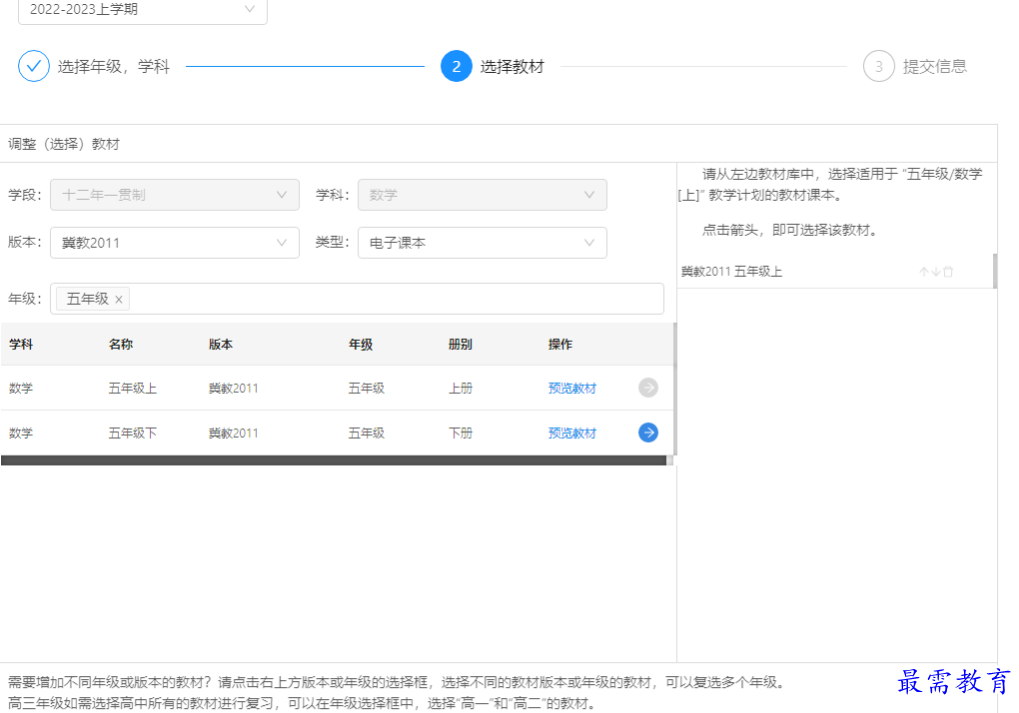Go to step 提交信息
Screen dimensions: 1019x713
pyautogui.click(x=935, y=66)
